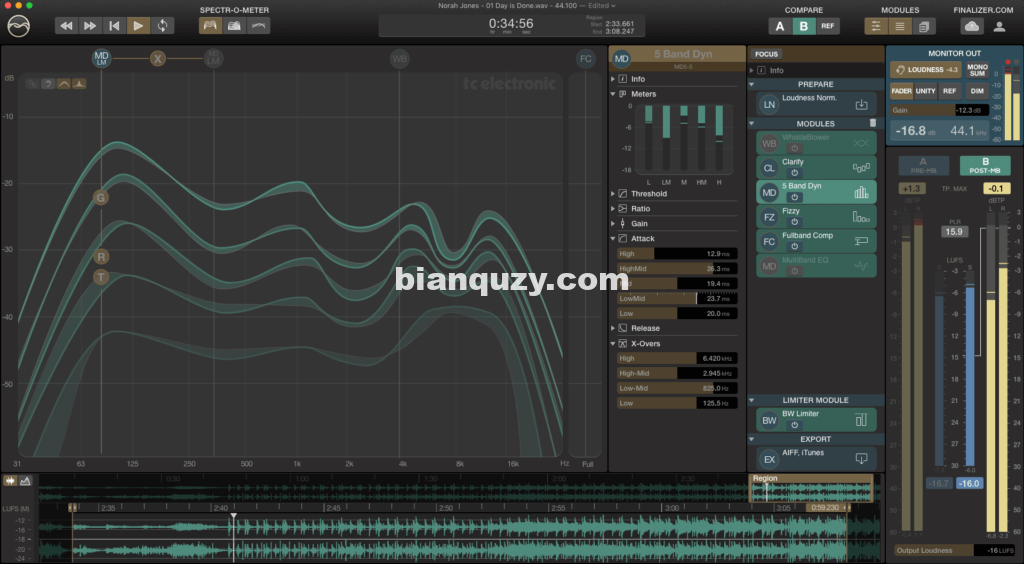
Task: Toggle power for the Clarify module
Action: (795, 173)
